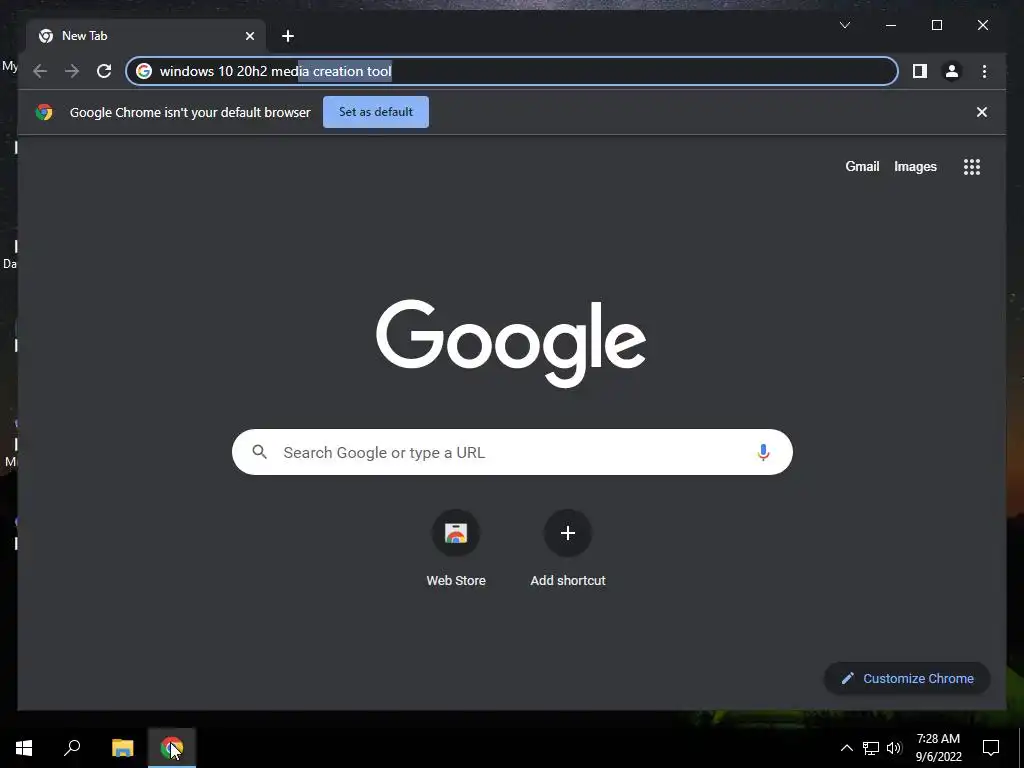This screenshot has width=1024, height=768.
Task: Open the Google apps grid icon
Action: coord(972,167)
